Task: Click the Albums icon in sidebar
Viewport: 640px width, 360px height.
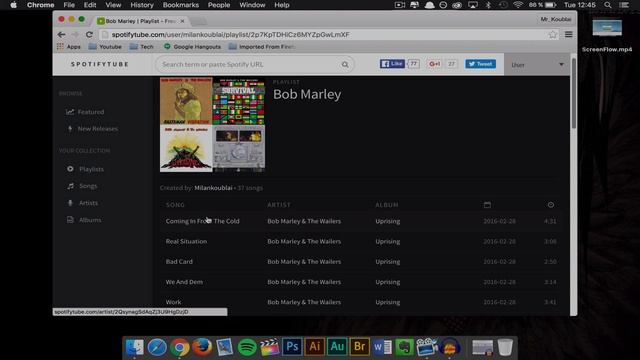Action: (70, 220)
